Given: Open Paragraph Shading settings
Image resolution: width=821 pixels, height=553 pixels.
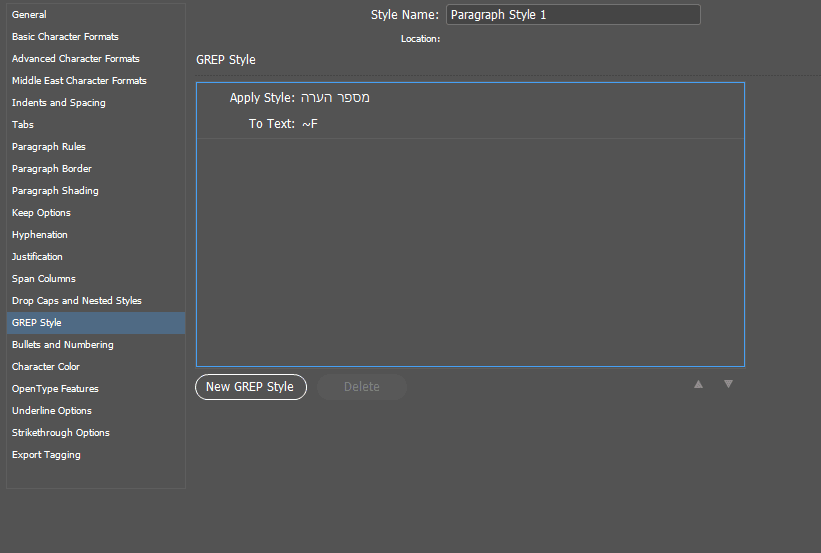Looking at the screenshot, I should coord(55,191).
